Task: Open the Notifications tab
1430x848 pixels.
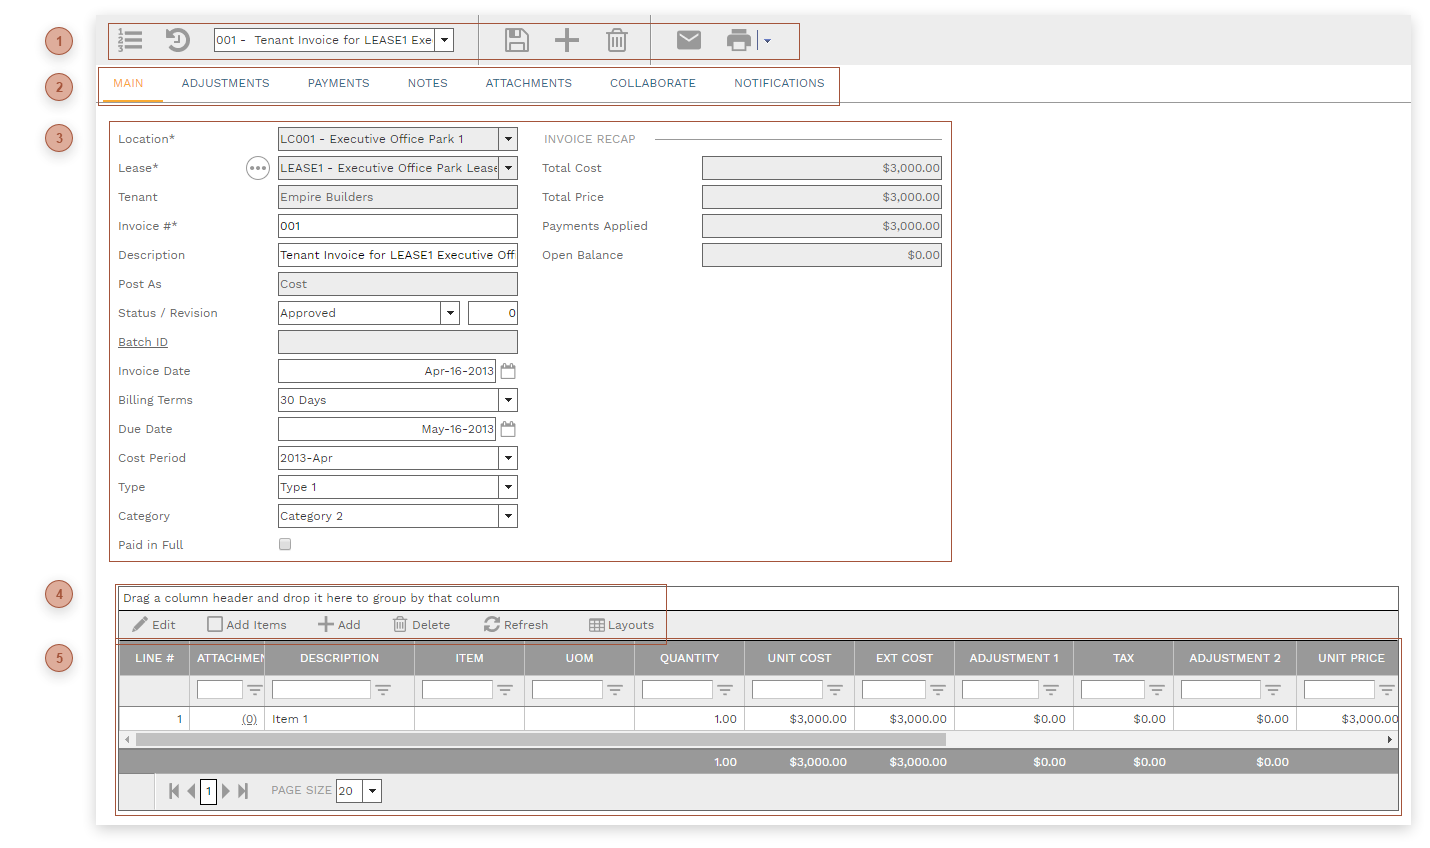Action: pos(779,83)
